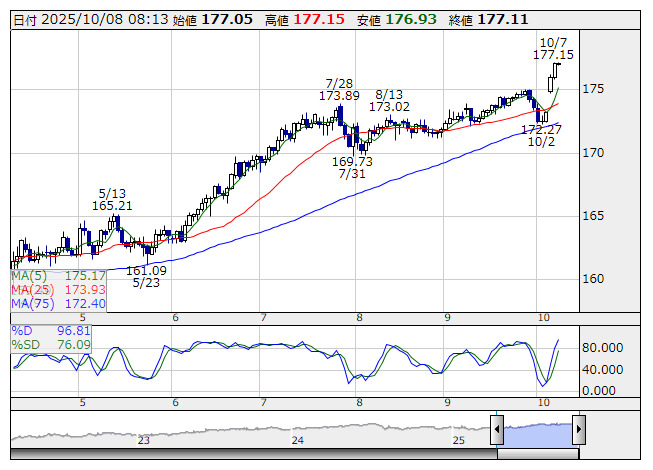Click the 安値 176.93 value in header
Viewport: 653px width, 470px height.
[411, 19]
